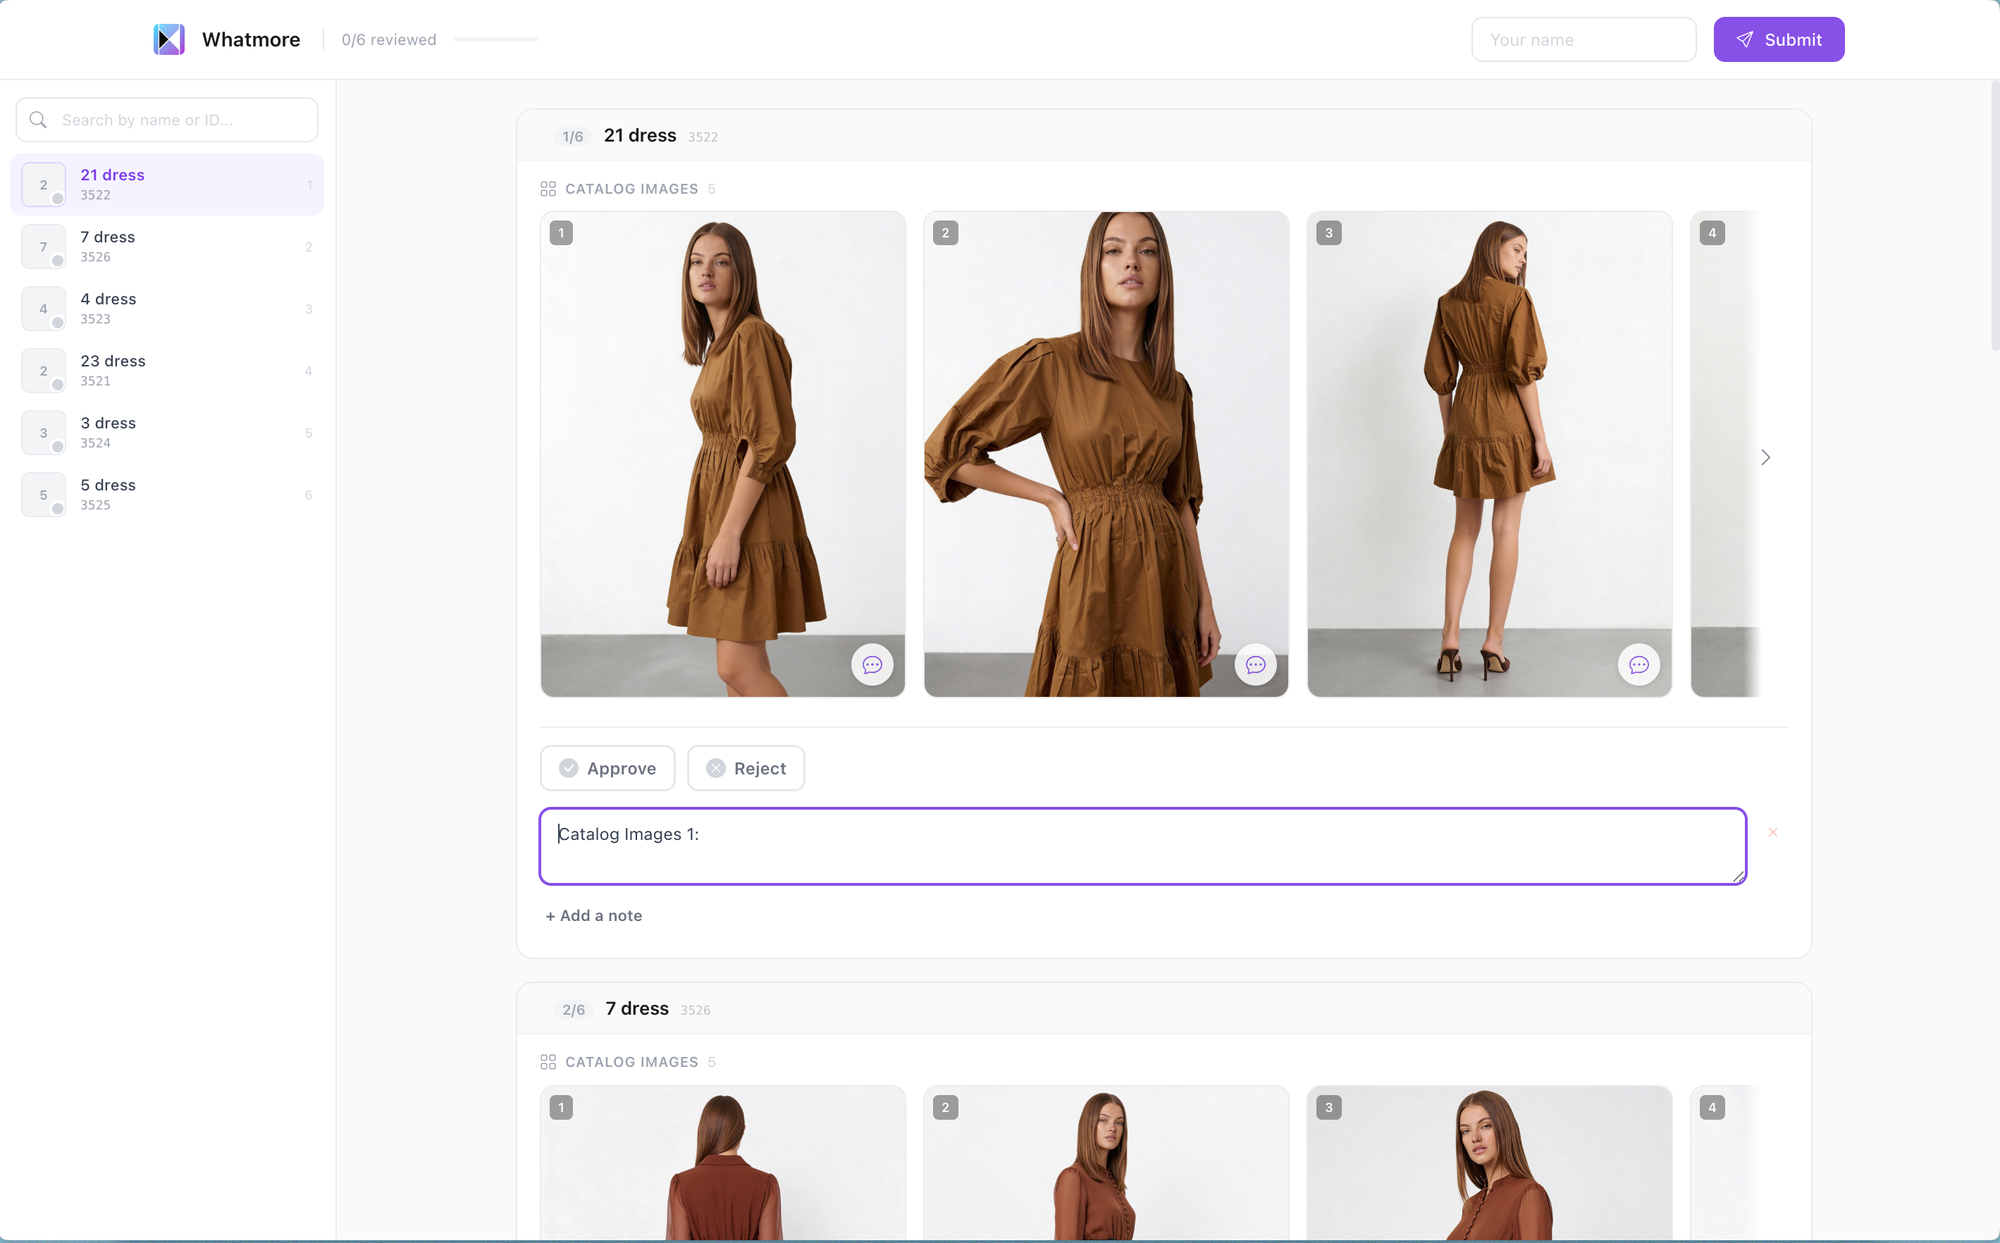Approve the 21 dress item

tap(607, 768)
